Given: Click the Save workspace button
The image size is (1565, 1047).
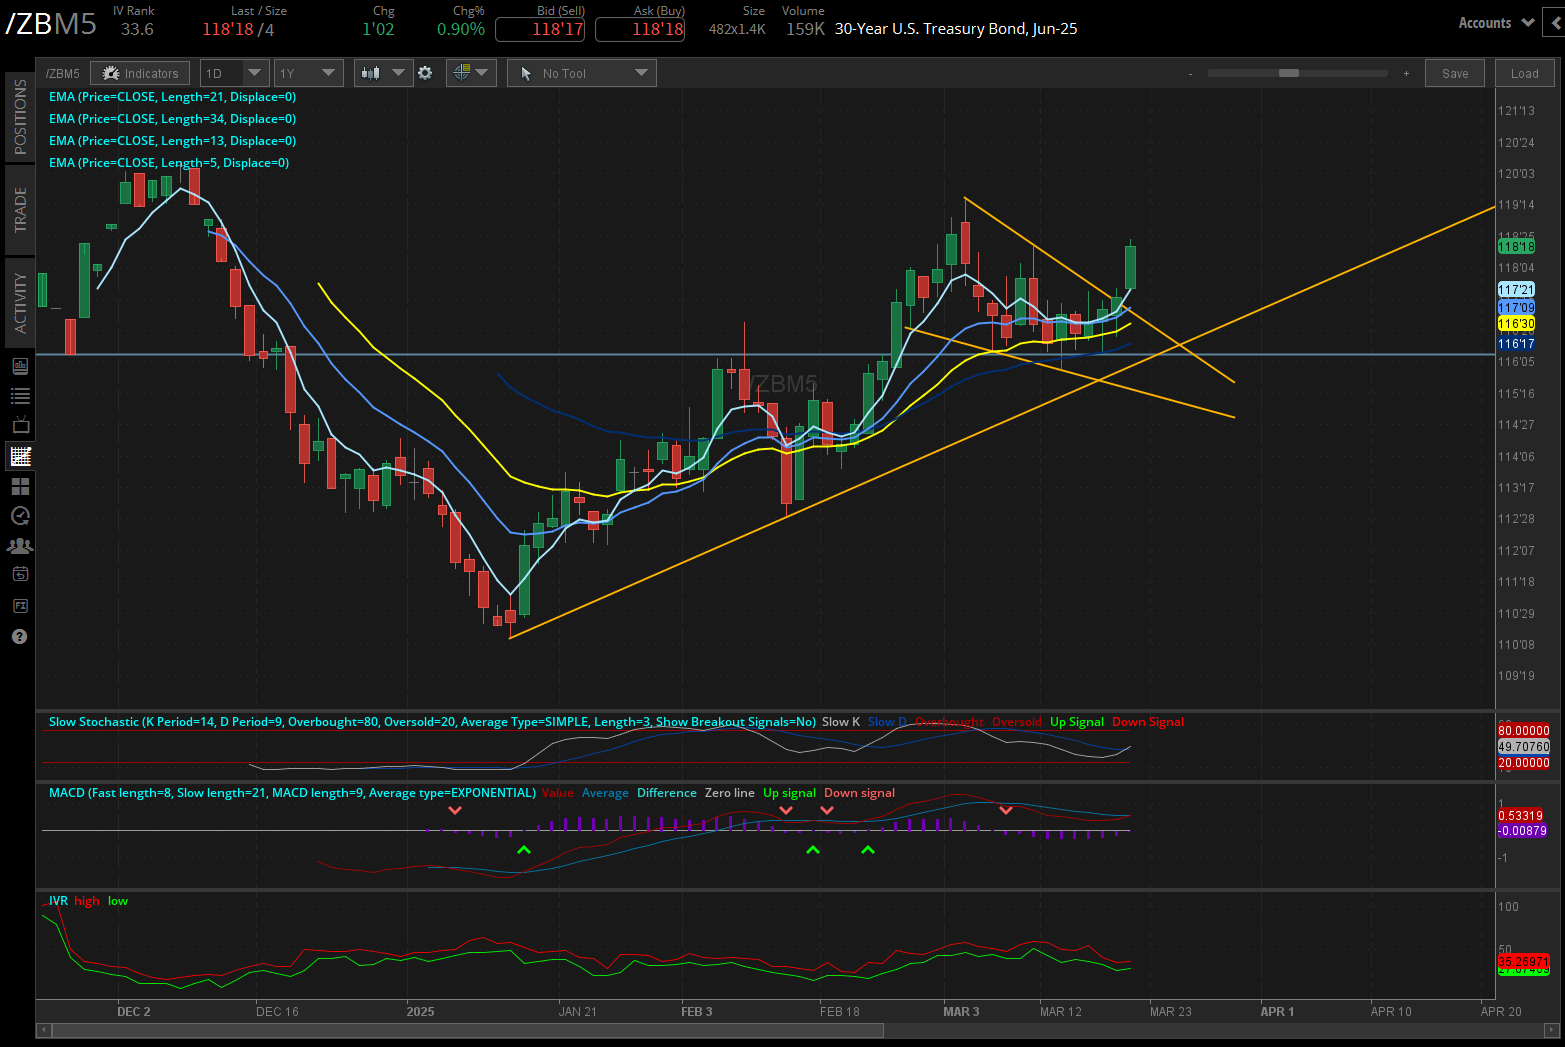Looking at the screenshot, I should [x=1454, y=72].
